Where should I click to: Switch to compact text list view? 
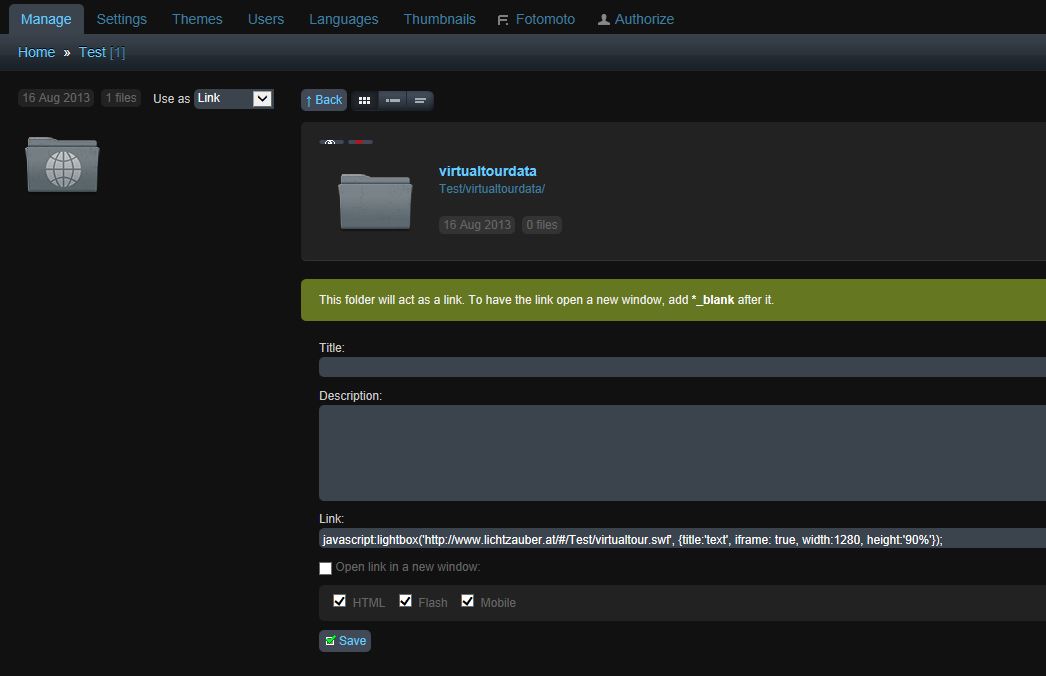(x=420, y=101)
